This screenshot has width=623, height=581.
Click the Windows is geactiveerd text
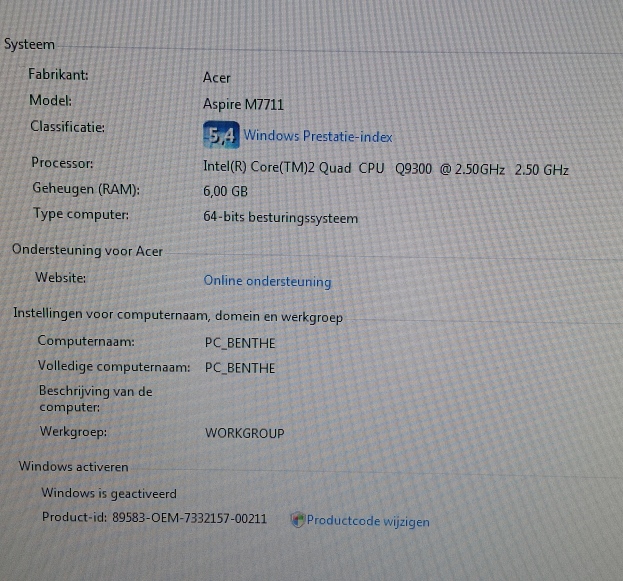point(109,494)
